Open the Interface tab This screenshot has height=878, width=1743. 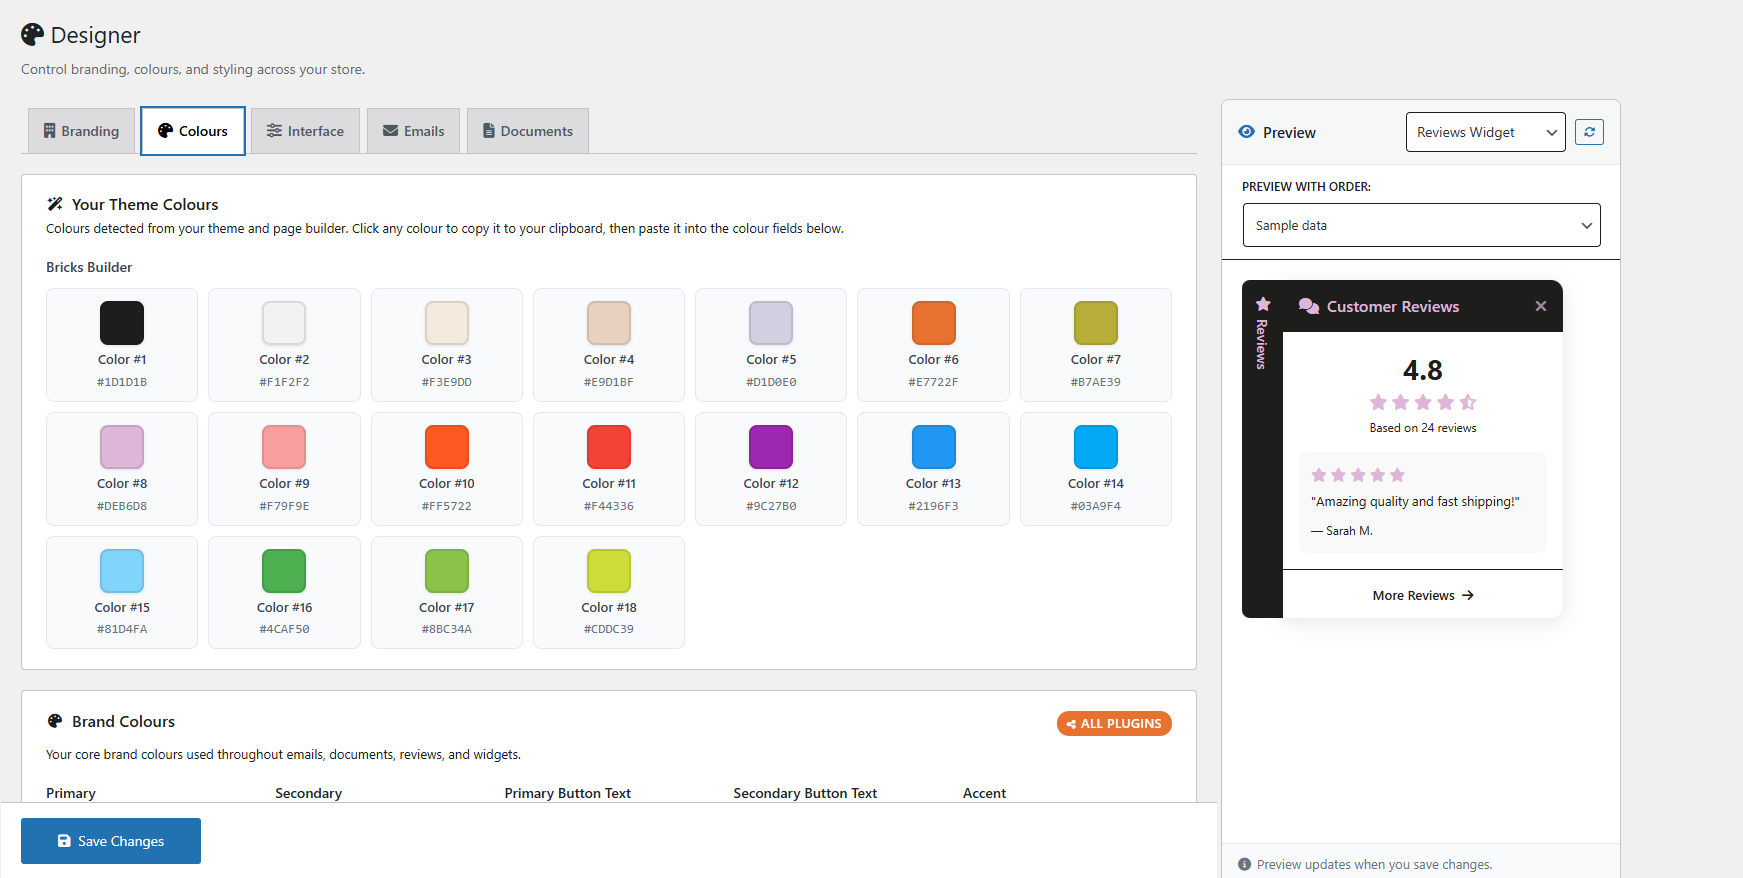click(305, 131)
